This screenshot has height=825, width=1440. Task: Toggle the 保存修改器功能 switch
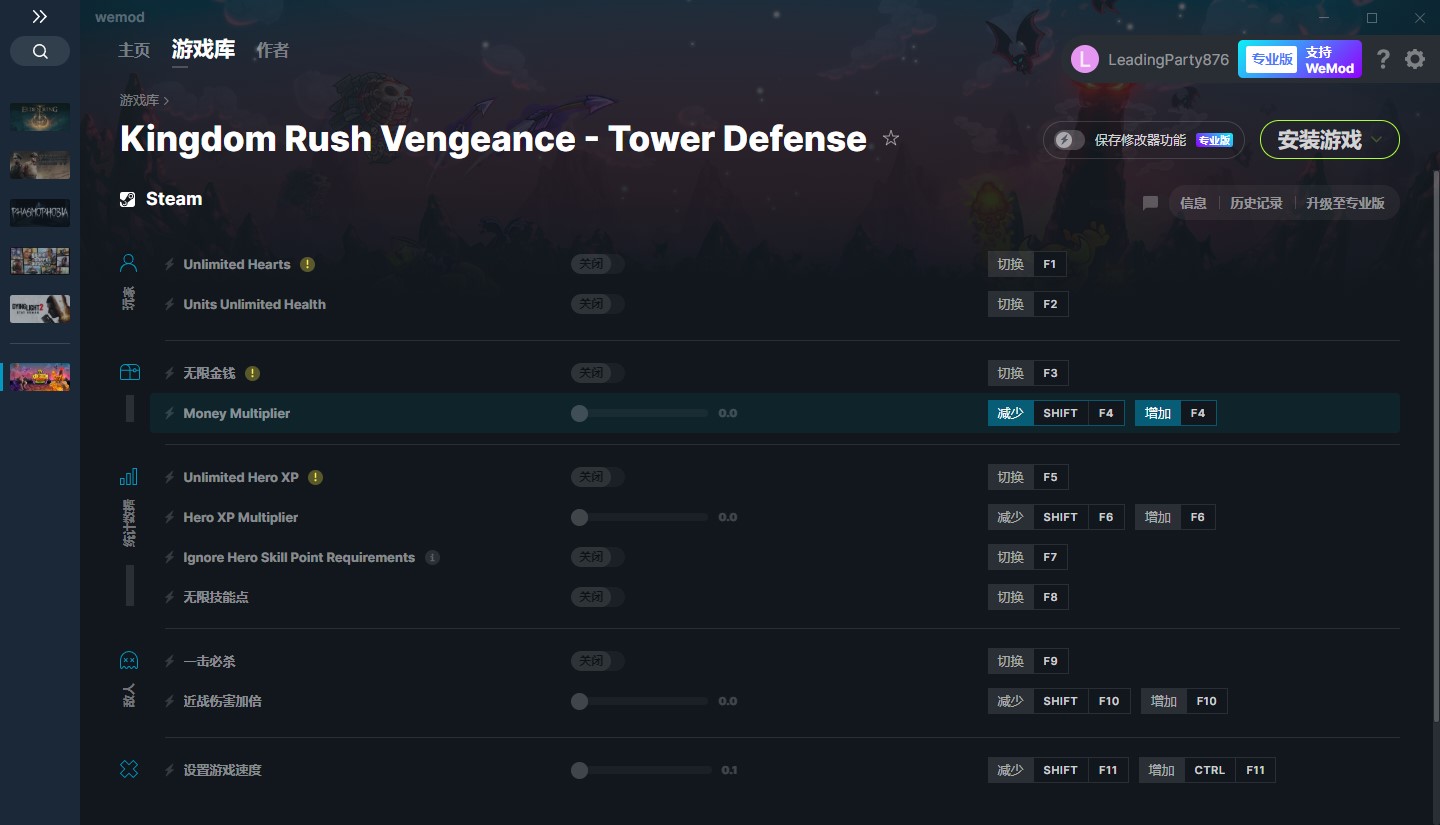click(1069, 140)
